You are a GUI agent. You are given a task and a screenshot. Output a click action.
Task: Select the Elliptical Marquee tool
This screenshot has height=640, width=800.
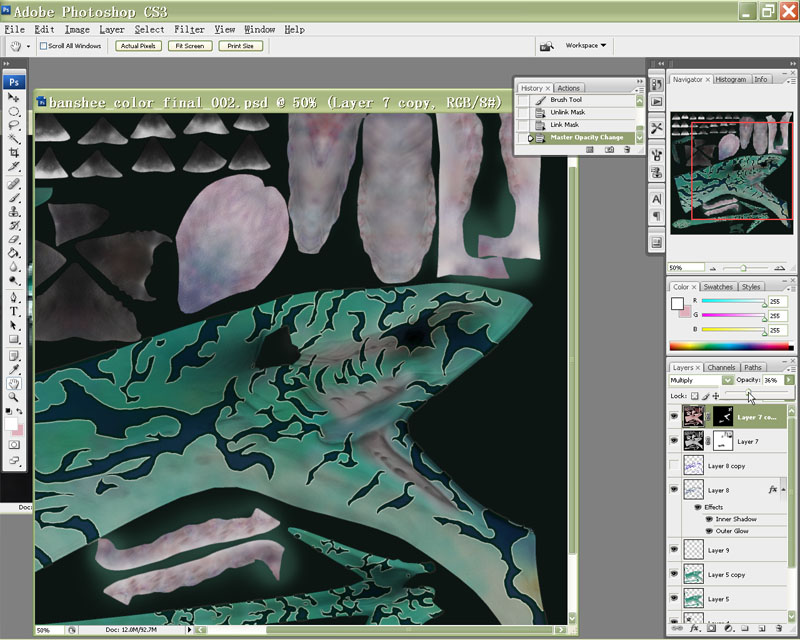click(14, 111)
